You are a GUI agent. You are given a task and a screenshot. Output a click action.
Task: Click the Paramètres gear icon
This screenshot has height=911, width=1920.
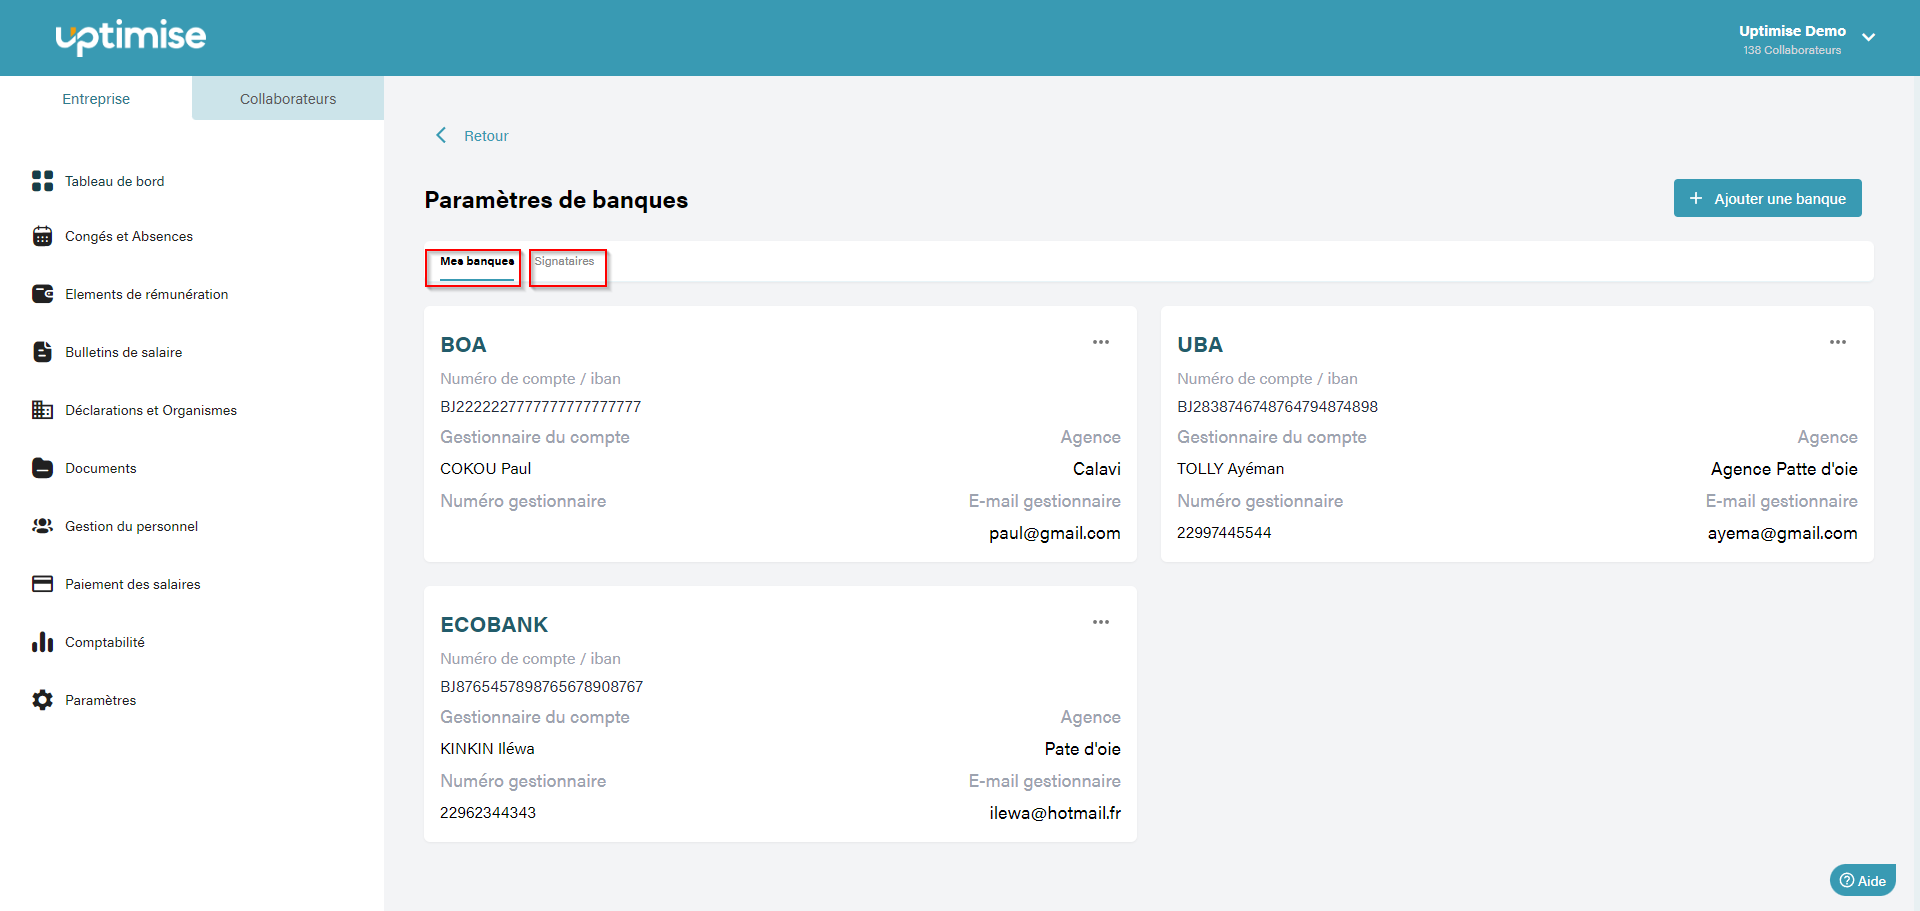tap(42, 700)
